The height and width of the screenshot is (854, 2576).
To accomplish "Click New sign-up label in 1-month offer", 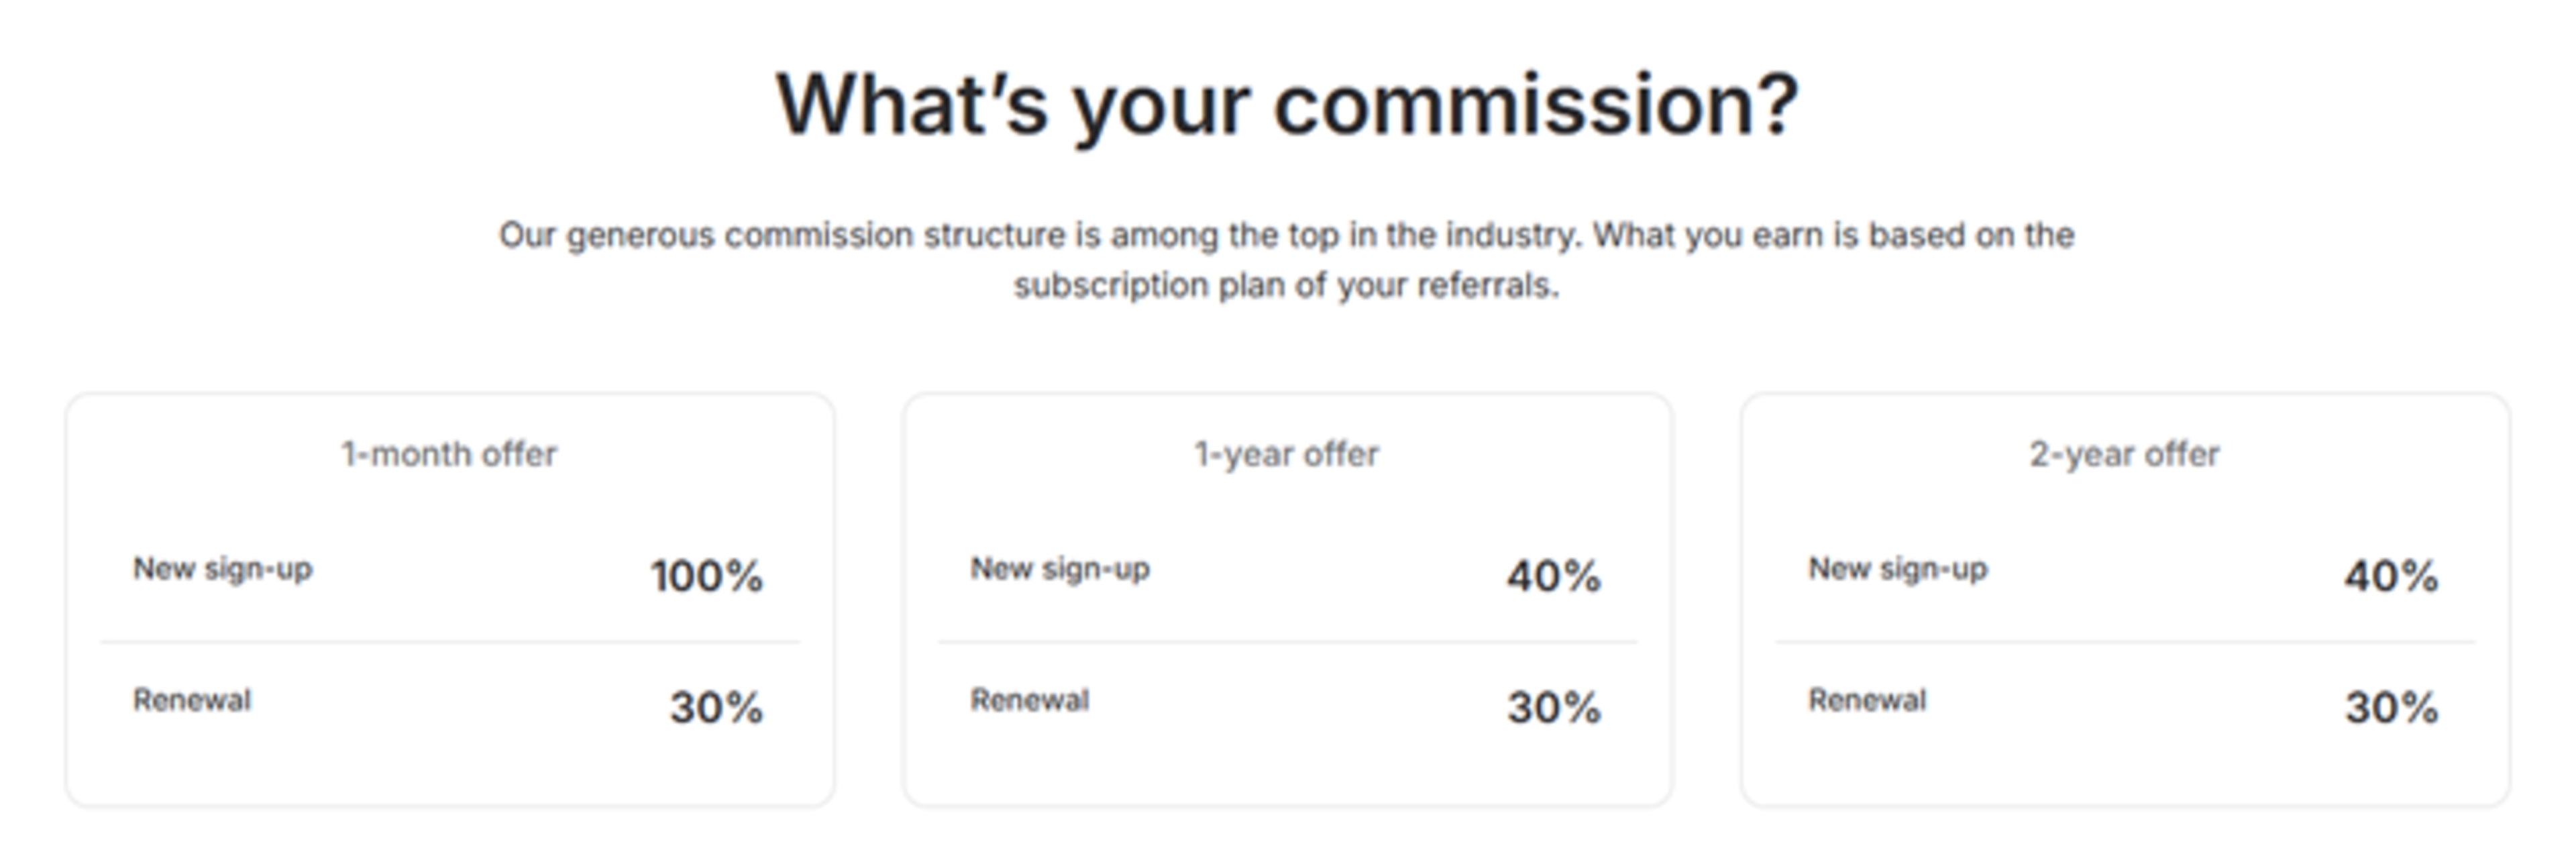I will click(x=223, y=569).
